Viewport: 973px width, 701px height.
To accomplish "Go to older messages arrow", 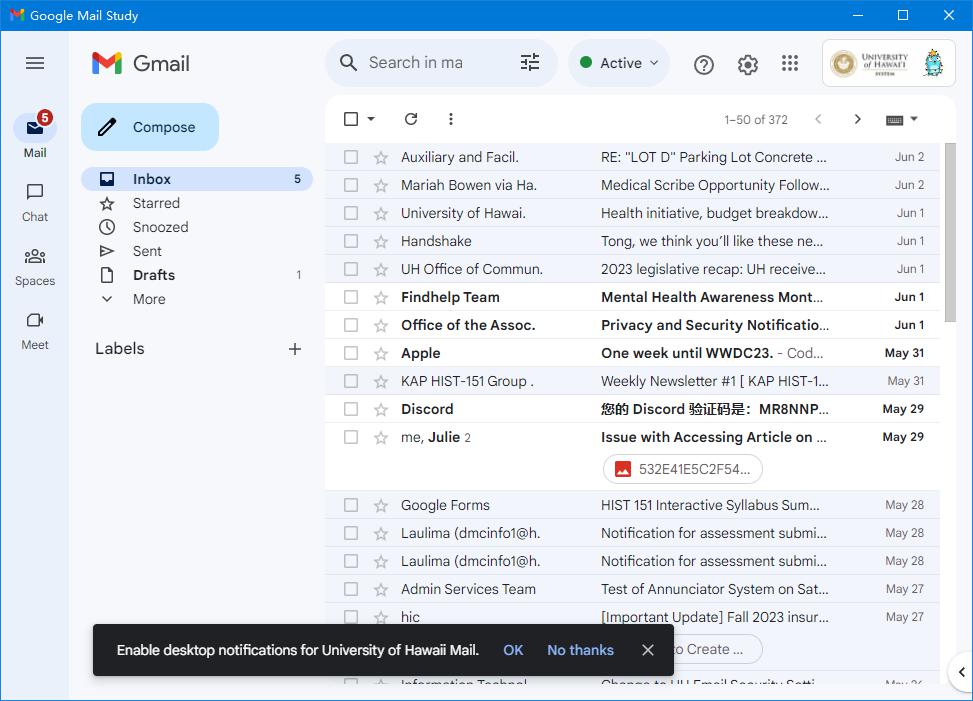I will [858, 119].
